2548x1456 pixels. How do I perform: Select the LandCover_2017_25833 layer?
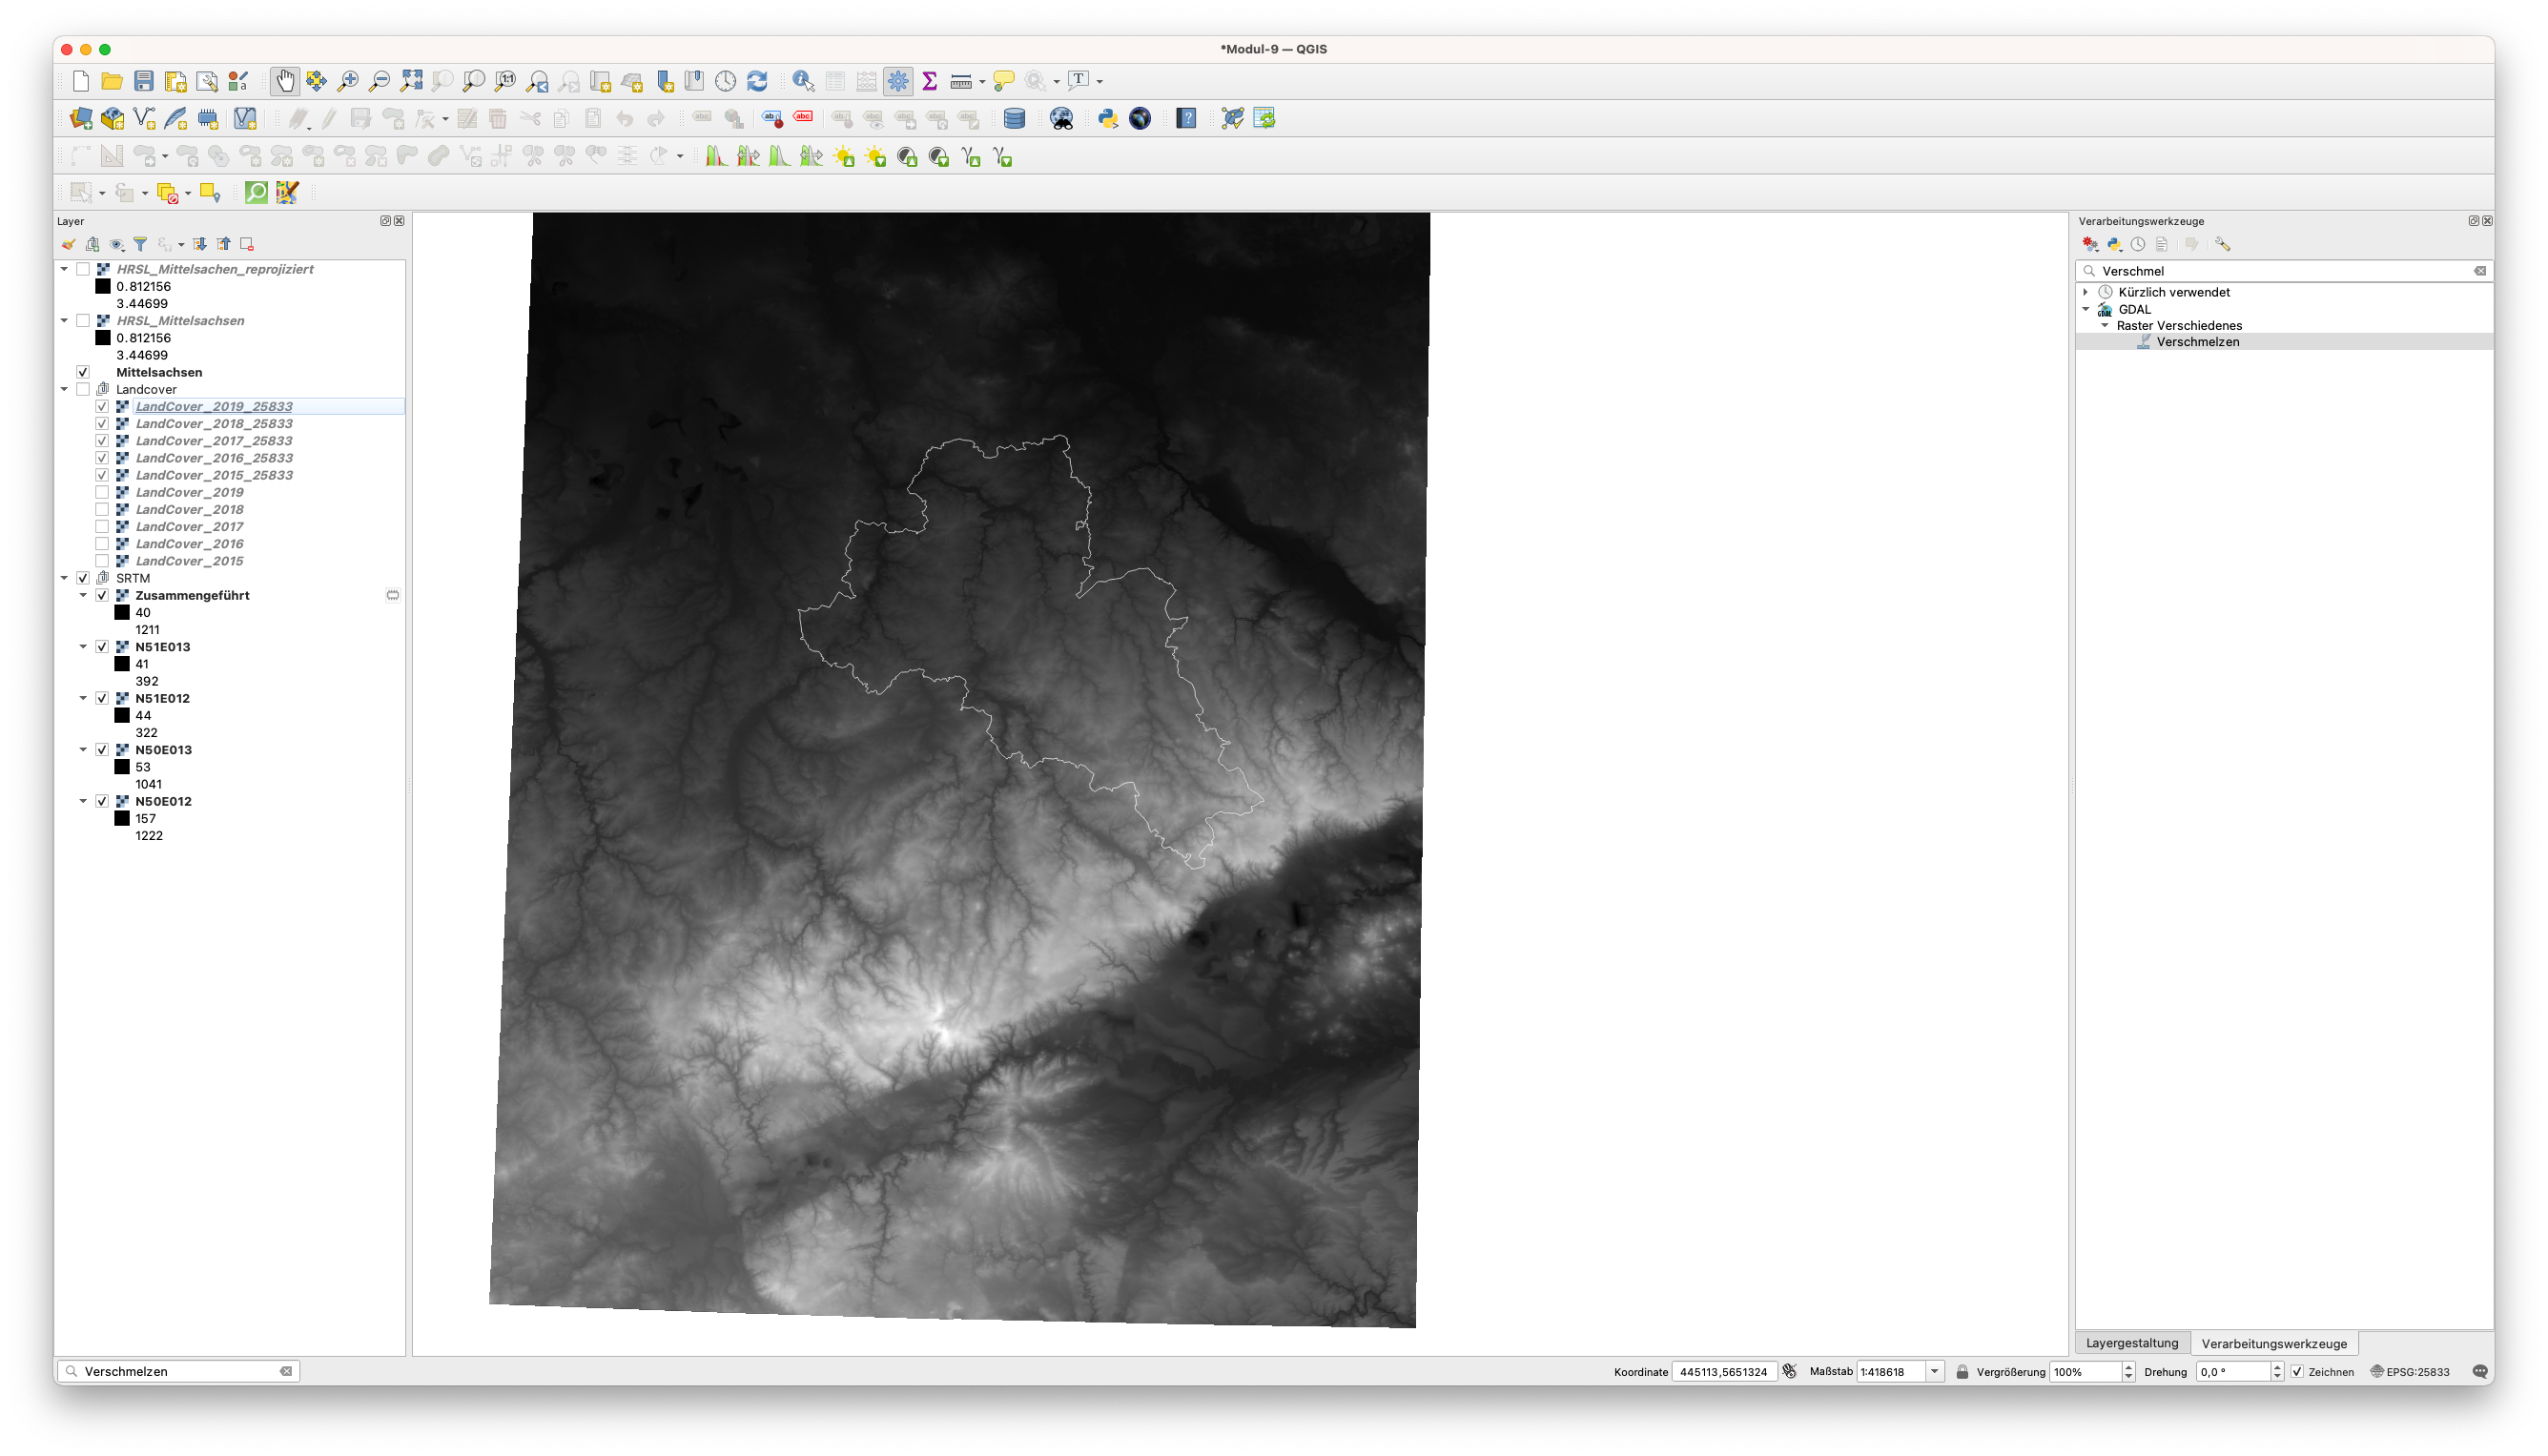click(x=214, y=441)
